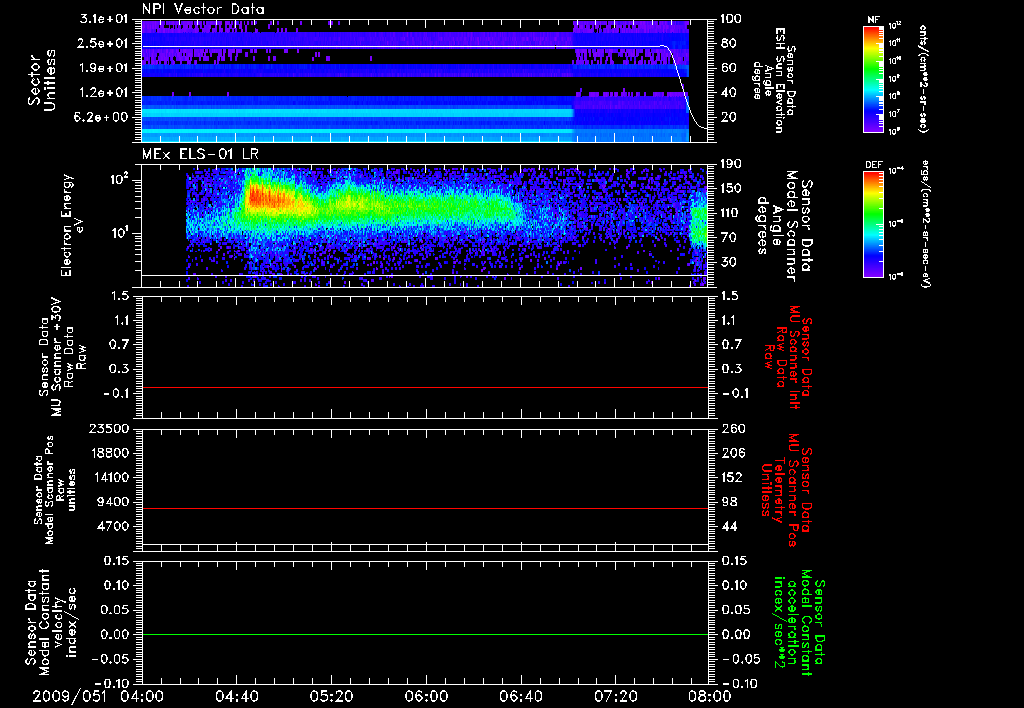Click the red "MU Scanner Intf Raw Data" label
1024x708 pixels.
click(786, 357)
